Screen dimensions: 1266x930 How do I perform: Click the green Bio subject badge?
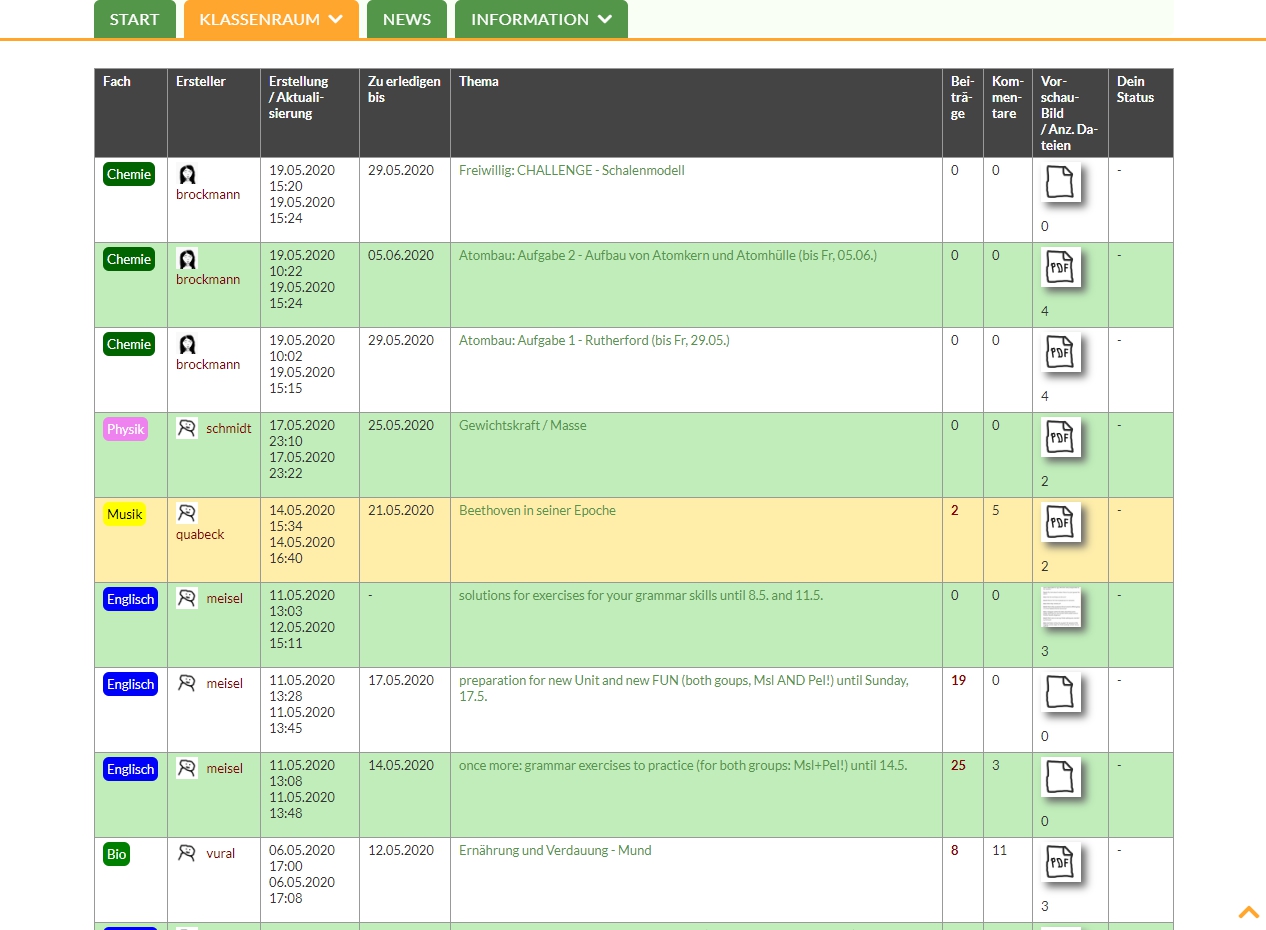coord(117,854)
